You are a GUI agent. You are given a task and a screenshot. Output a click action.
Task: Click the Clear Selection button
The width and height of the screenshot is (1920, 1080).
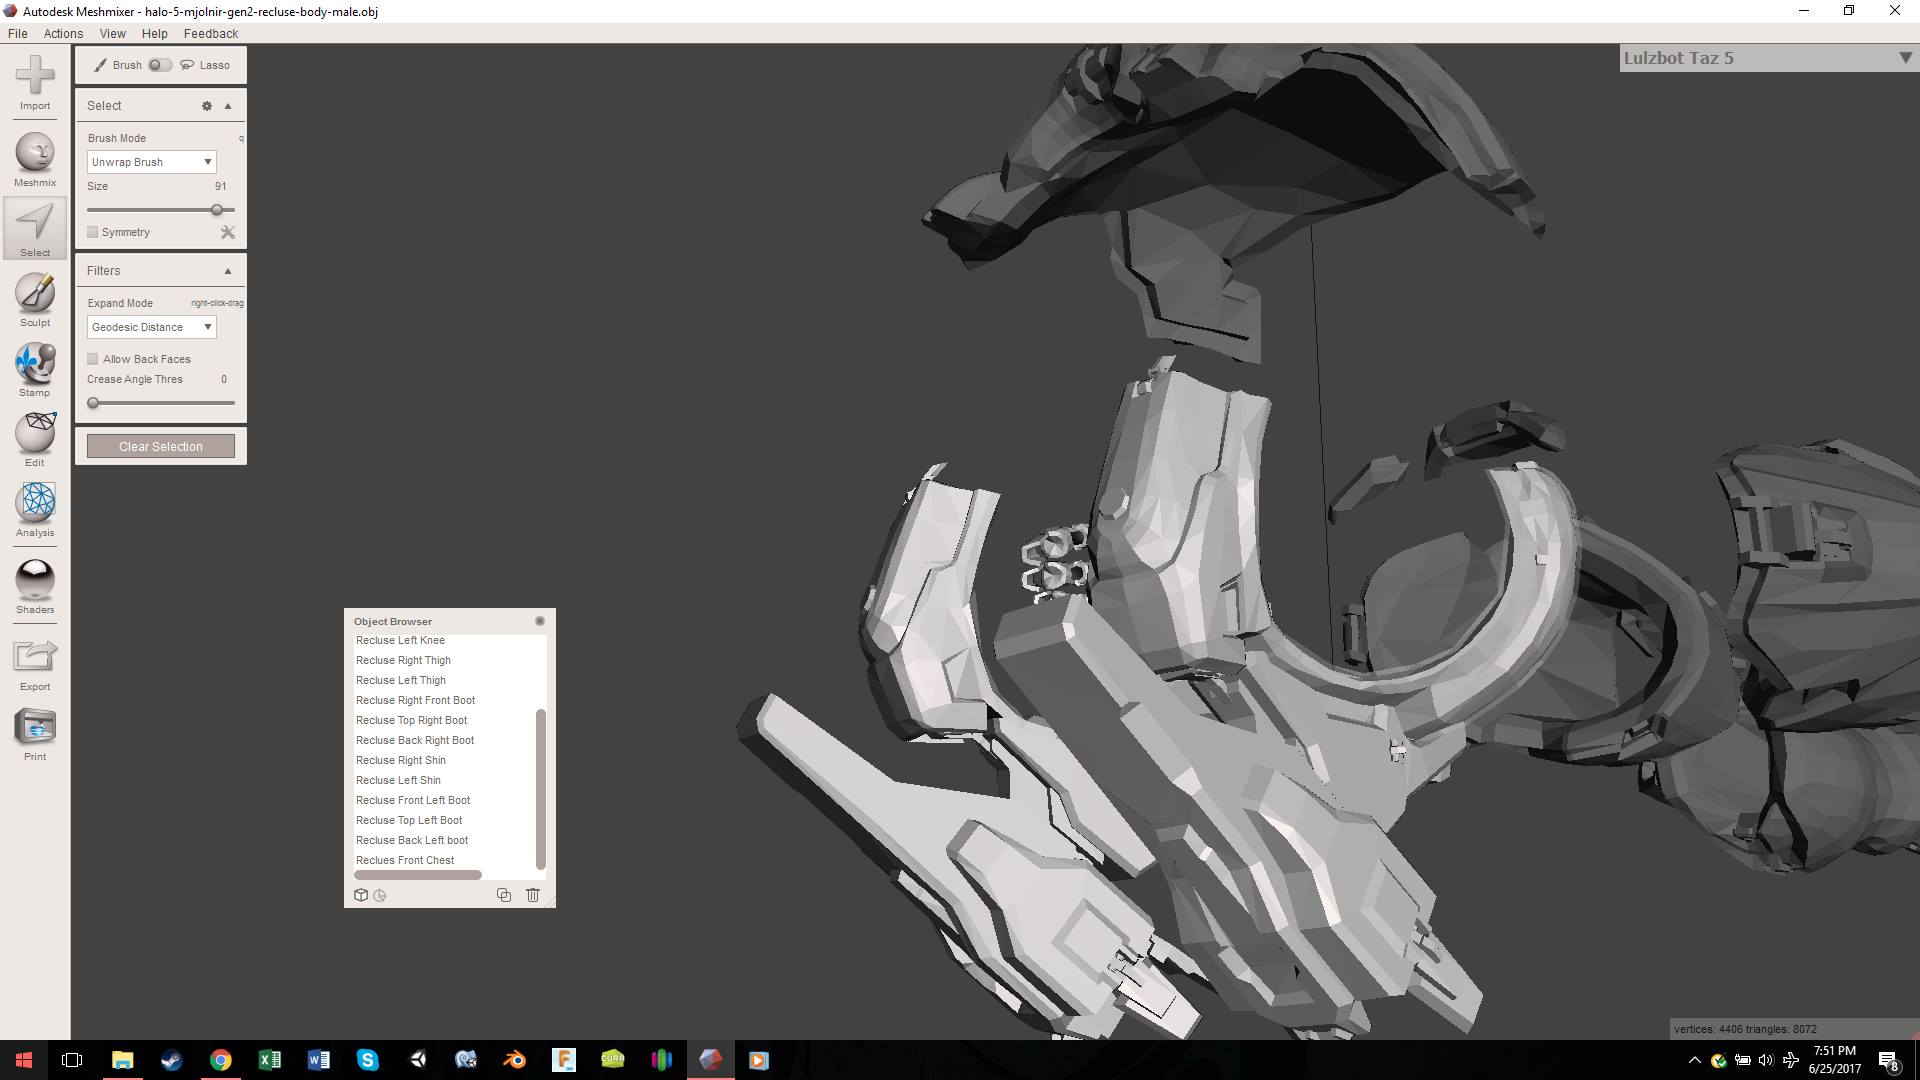click(161, 447)
